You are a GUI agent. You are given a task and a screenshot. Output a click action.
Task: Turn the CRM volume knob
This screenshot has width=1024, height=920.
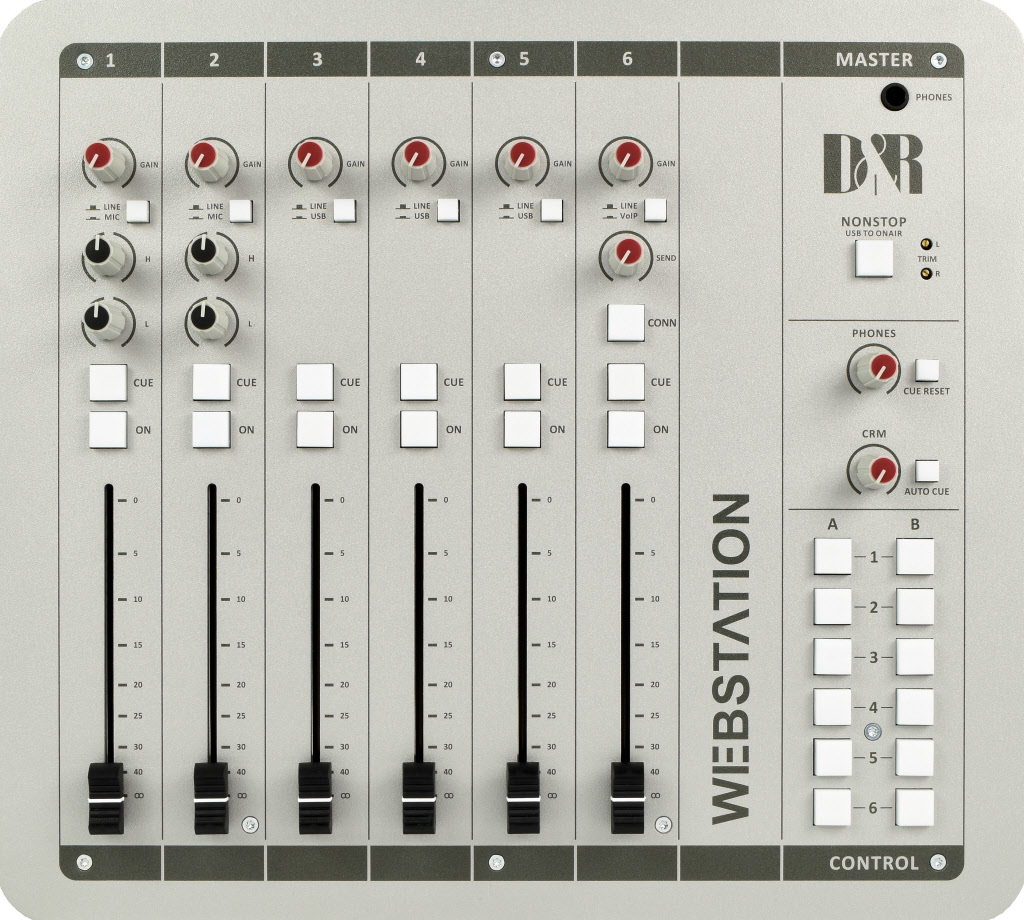point(873,471)
